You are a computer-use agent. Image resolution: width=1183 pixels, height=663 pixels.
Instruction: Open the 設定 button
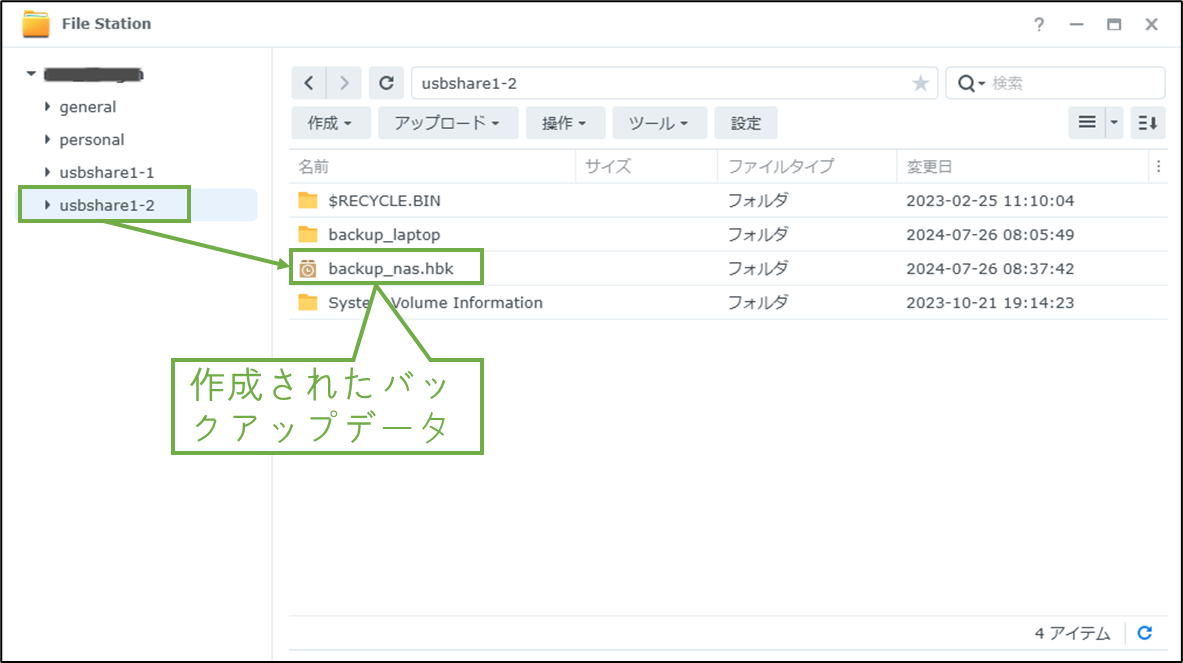(745, 122)
